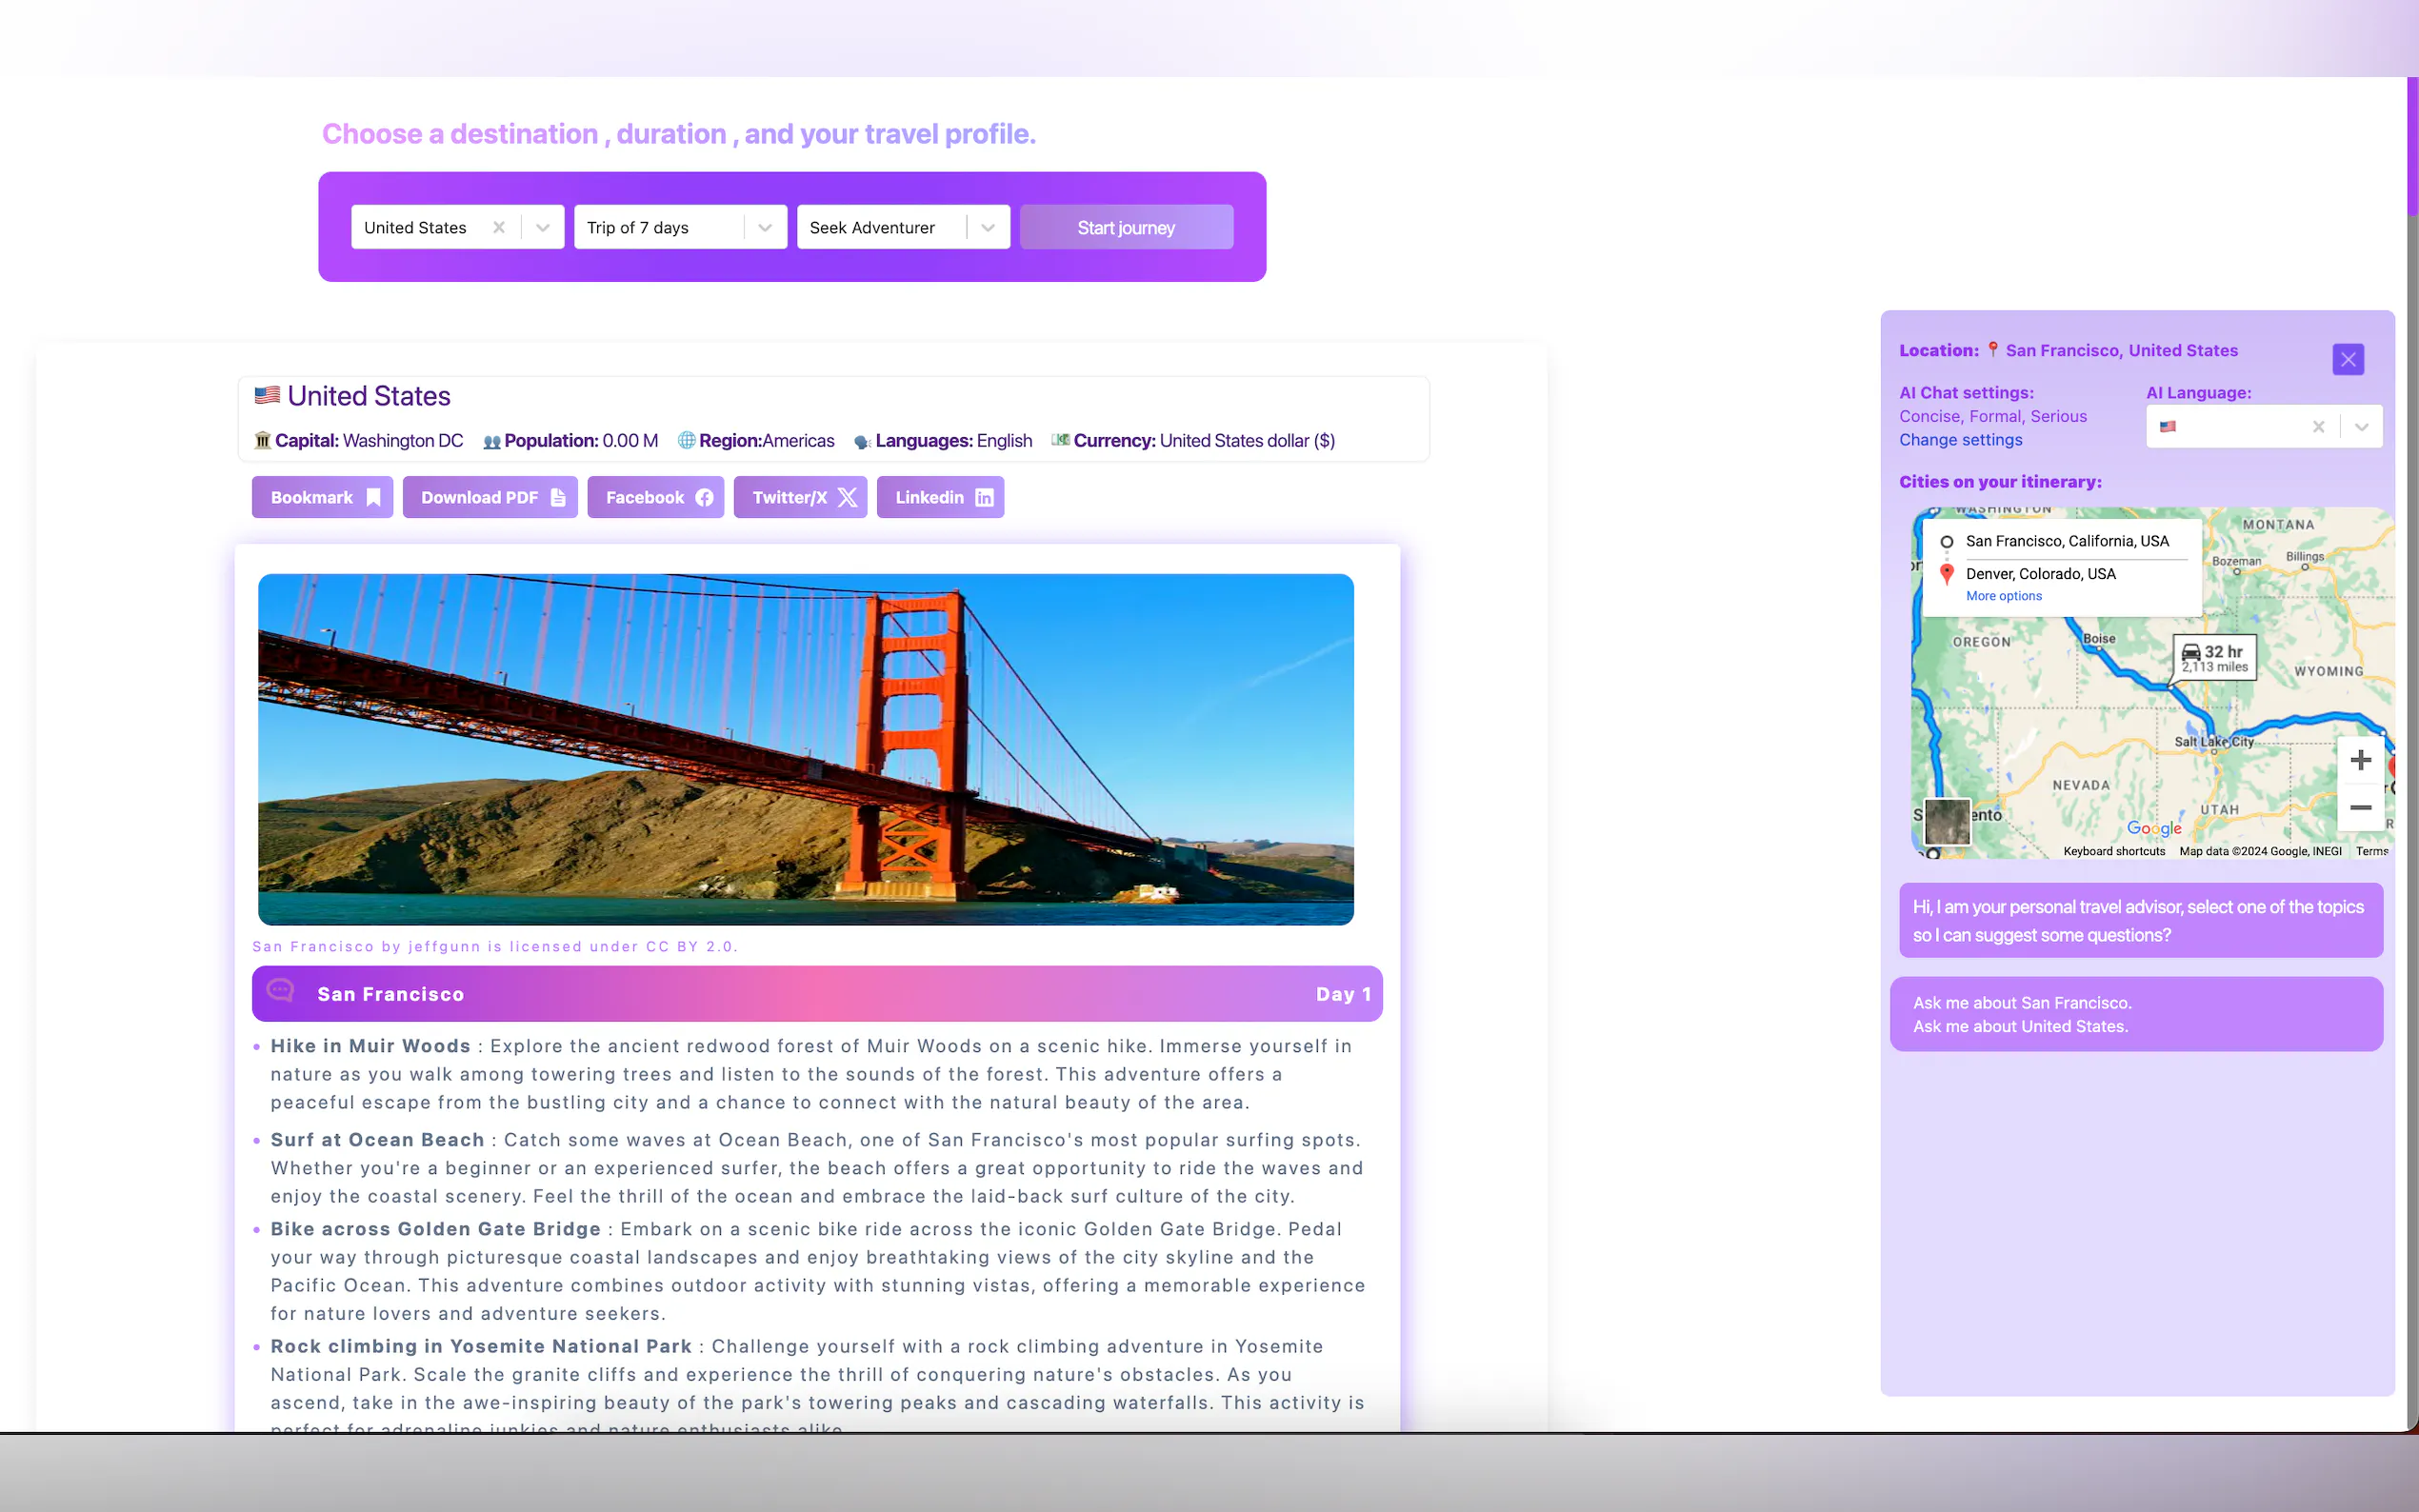This screenshot has height=1512, width=2419.
Task: Clear the AI Language selection
Action: tap(2318, 427)
